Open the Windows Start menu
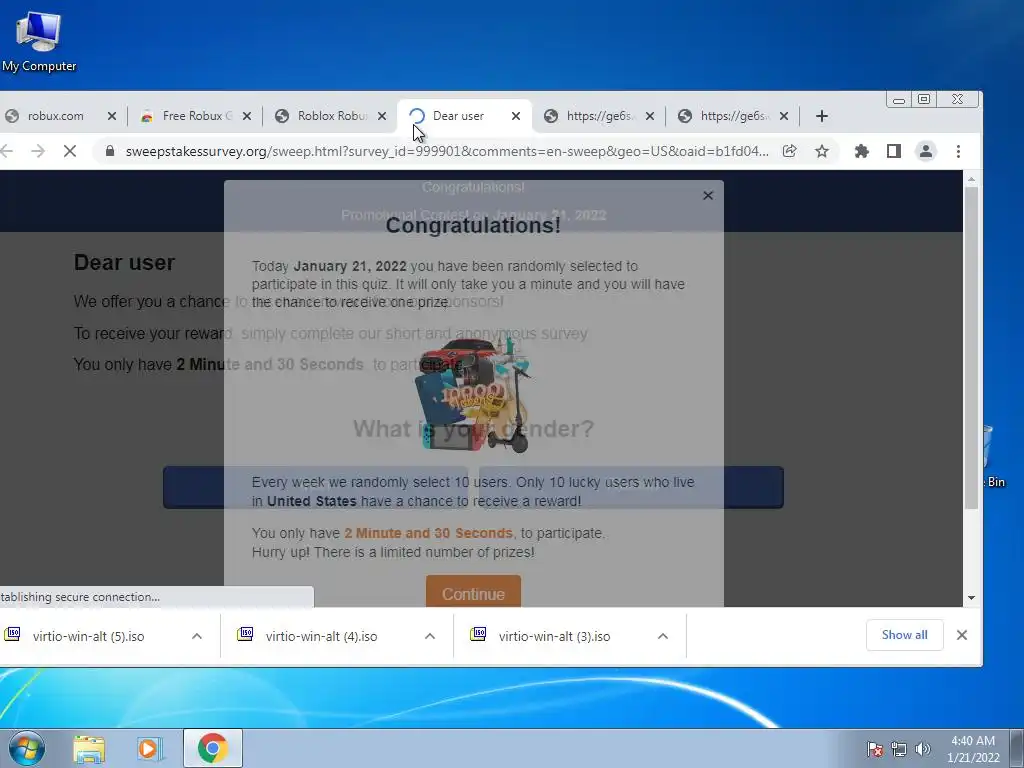 [26, 748]
